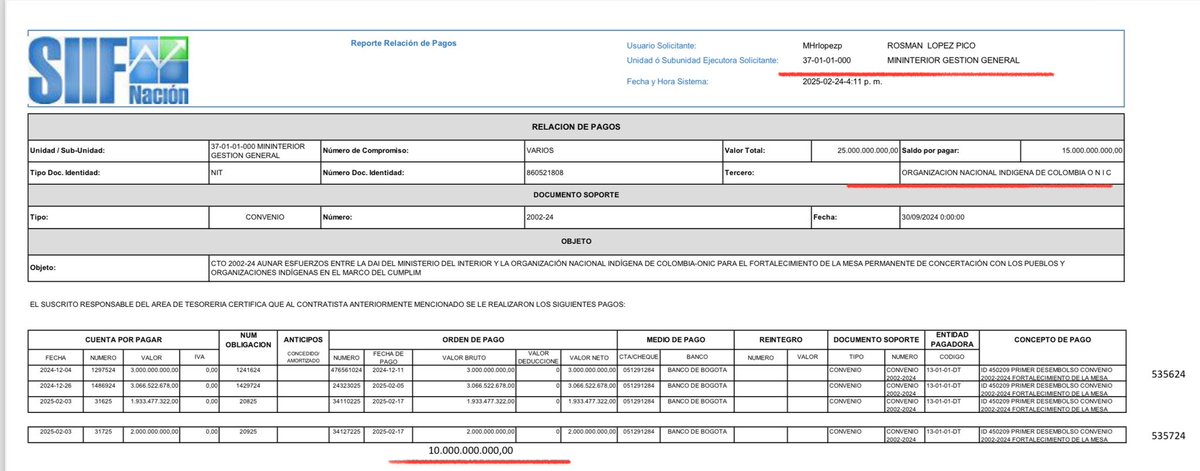1200x471 pixels.
Task: Click 'Unidad ó Subunidad Ejecutora Solicitante:' label
Action: pos(702,61)
